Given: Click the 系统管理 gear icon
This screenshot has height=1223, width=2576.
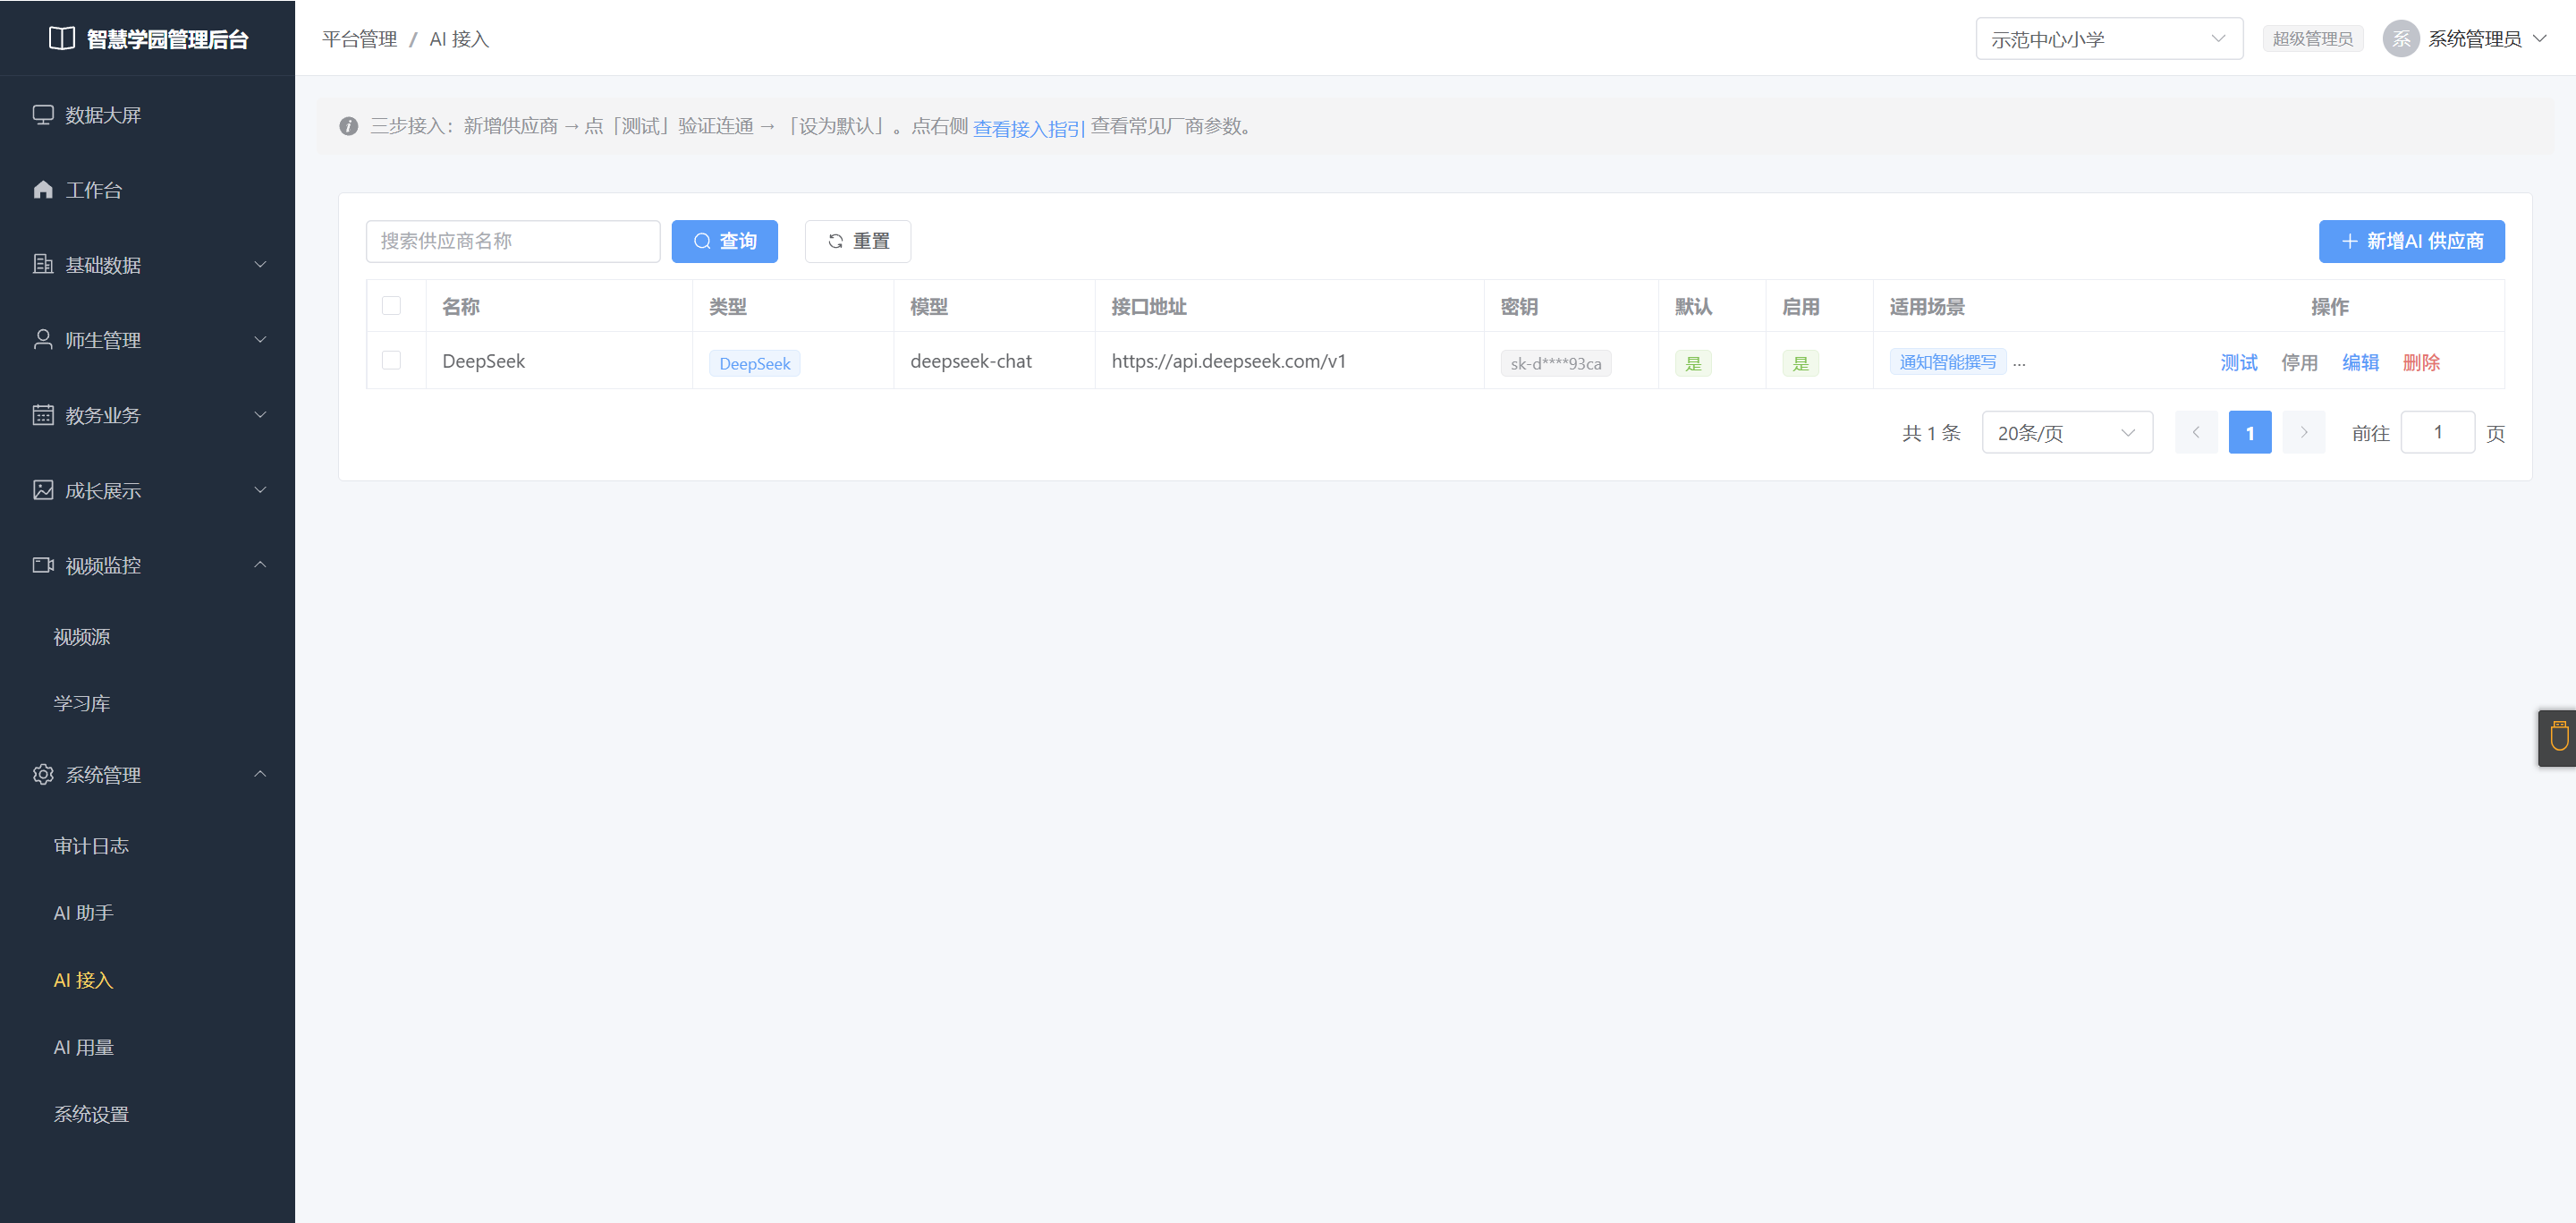Looking at the screenshot, I should 43,774.
